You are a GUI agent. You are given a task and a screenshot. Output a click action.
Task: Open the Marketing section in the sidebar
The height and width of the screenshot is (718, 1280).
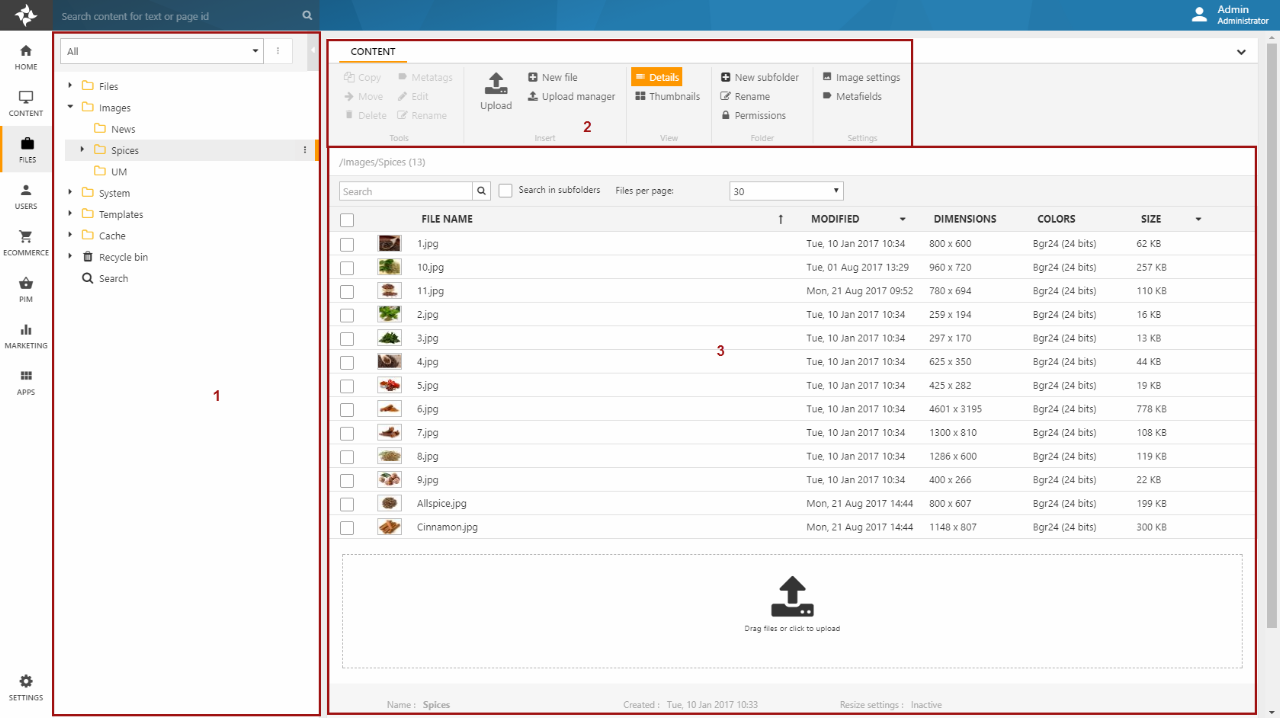[x=26, y=336]
